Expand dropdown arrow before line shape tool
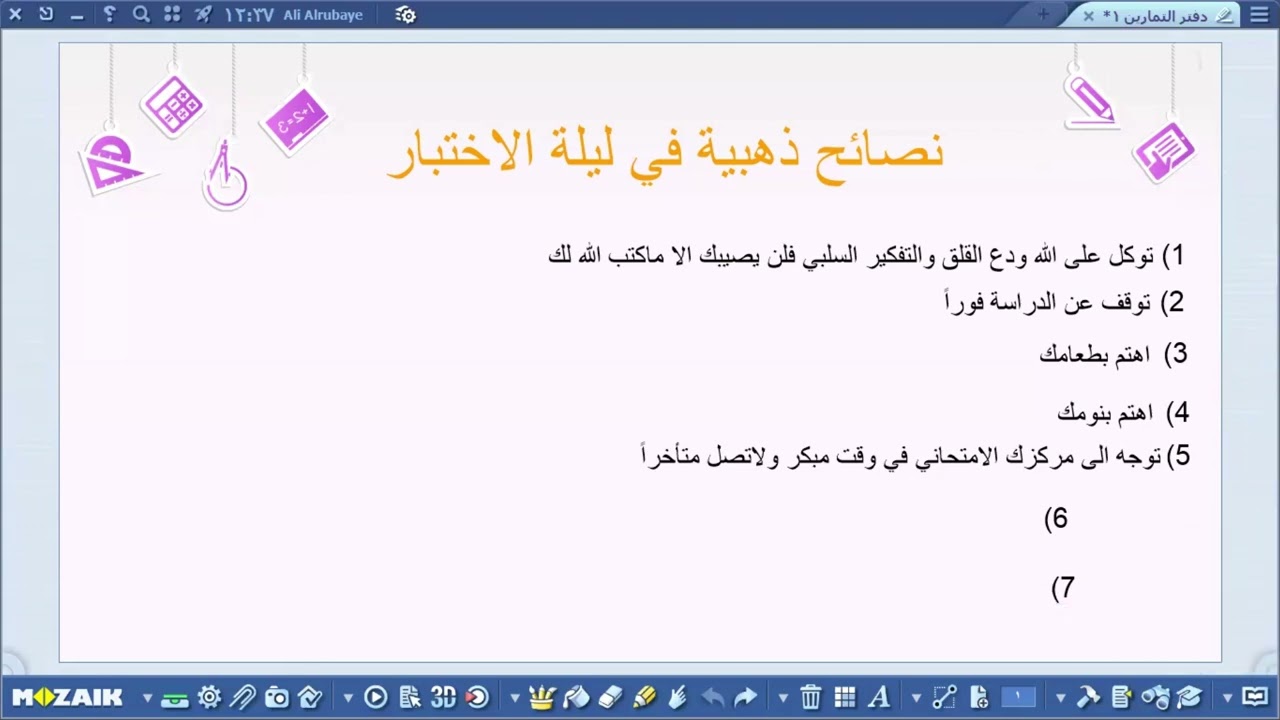 click(x=916, y=698)
